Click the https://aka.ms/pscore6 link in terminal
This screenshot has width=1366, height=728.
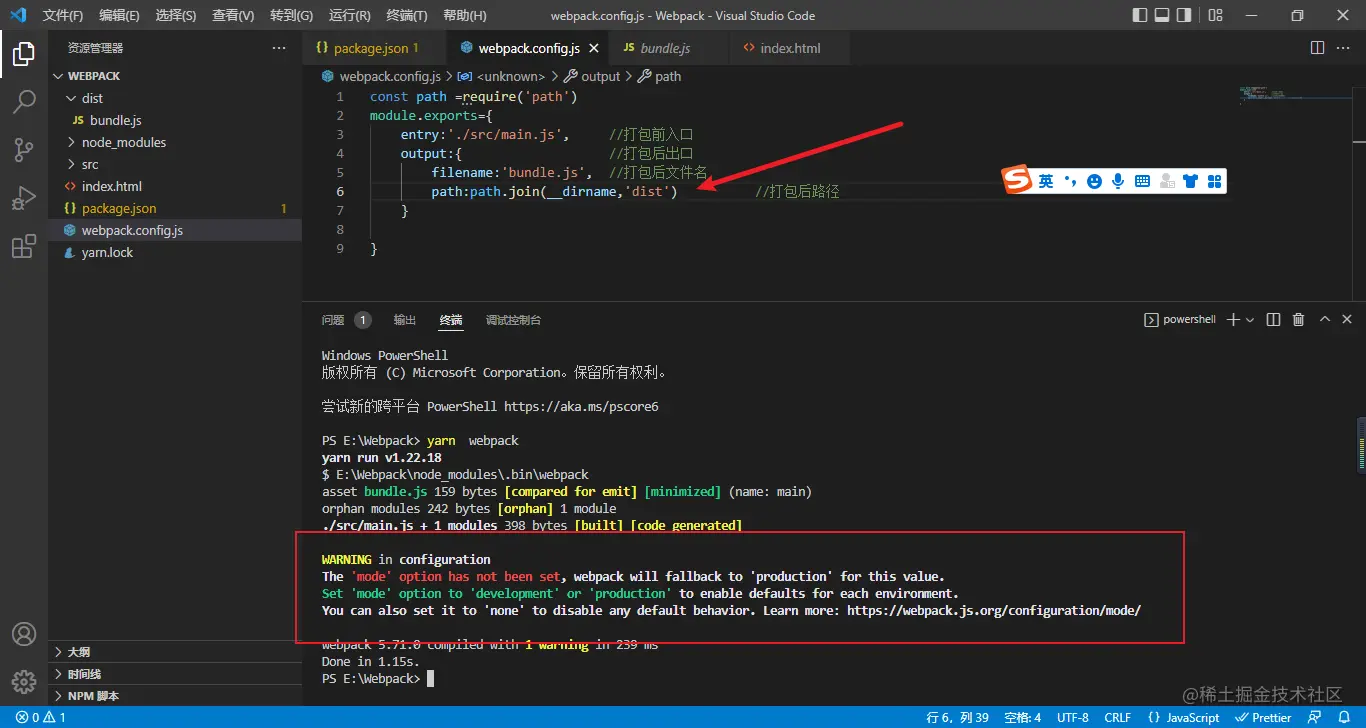(x=581, y=407)
